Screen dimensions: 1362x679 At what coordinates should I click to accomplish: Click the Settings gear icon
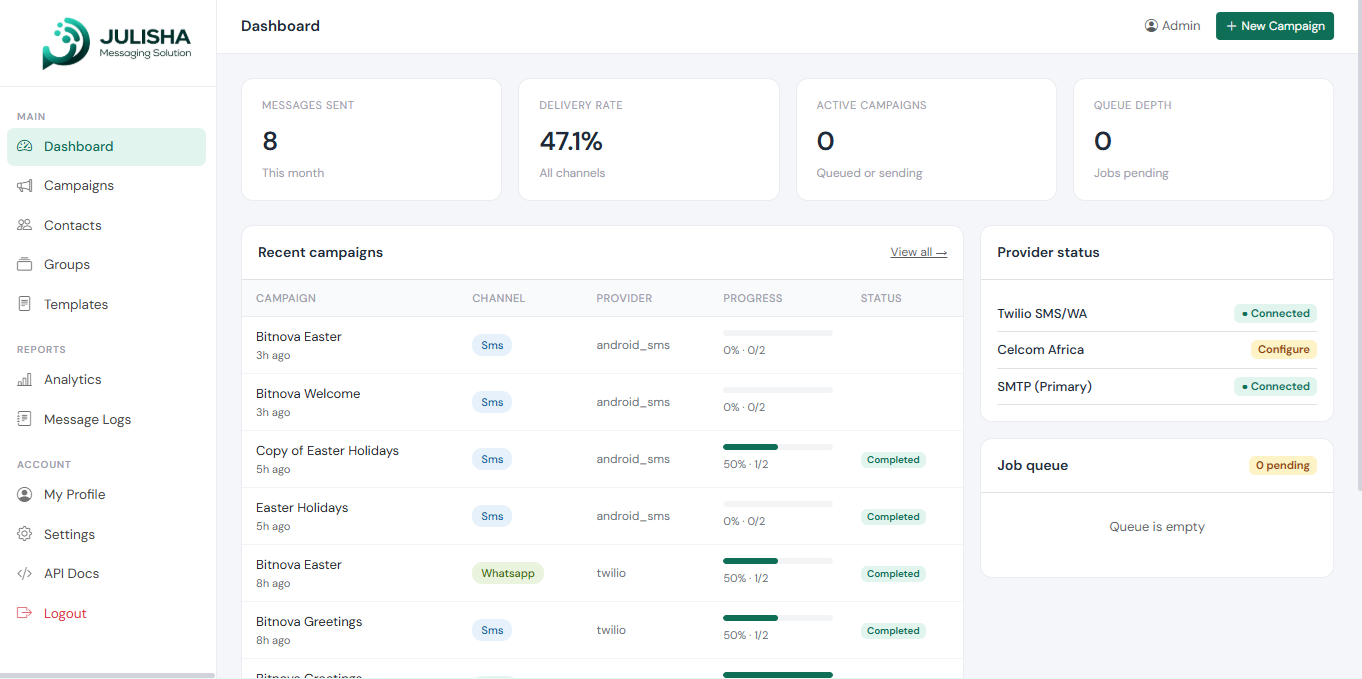(x=25, y=534)
